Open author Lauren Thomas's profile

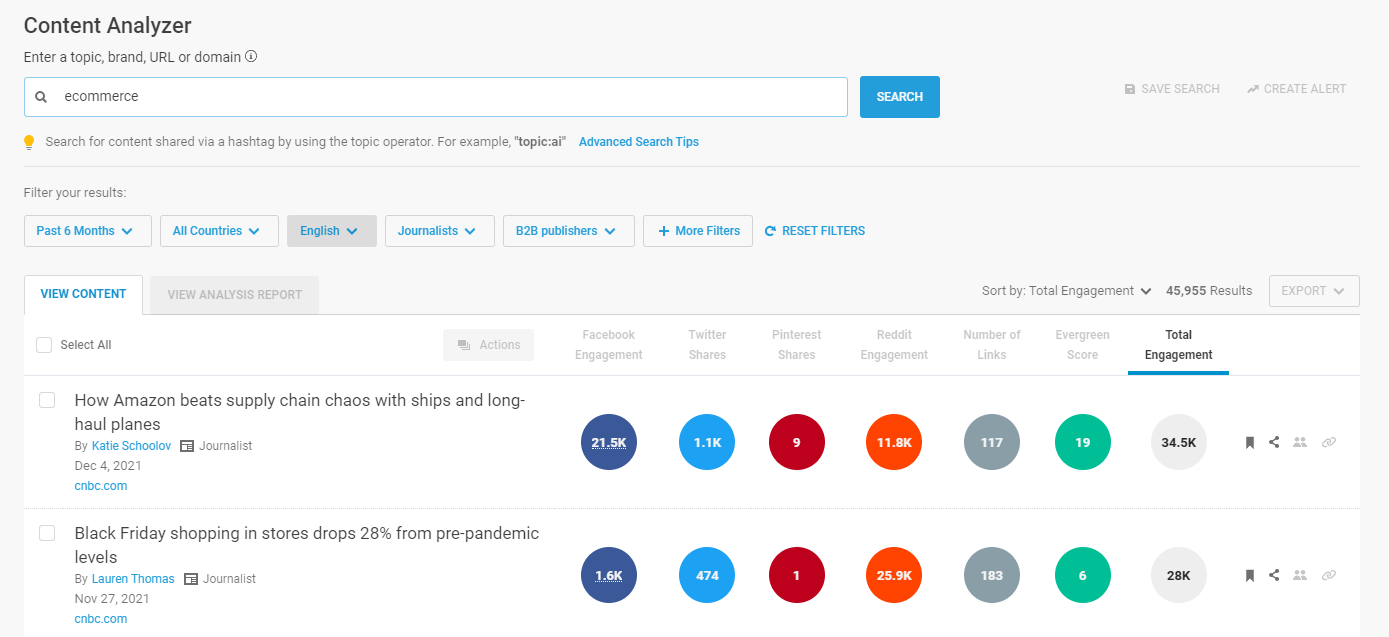click(x=133, y=579)
